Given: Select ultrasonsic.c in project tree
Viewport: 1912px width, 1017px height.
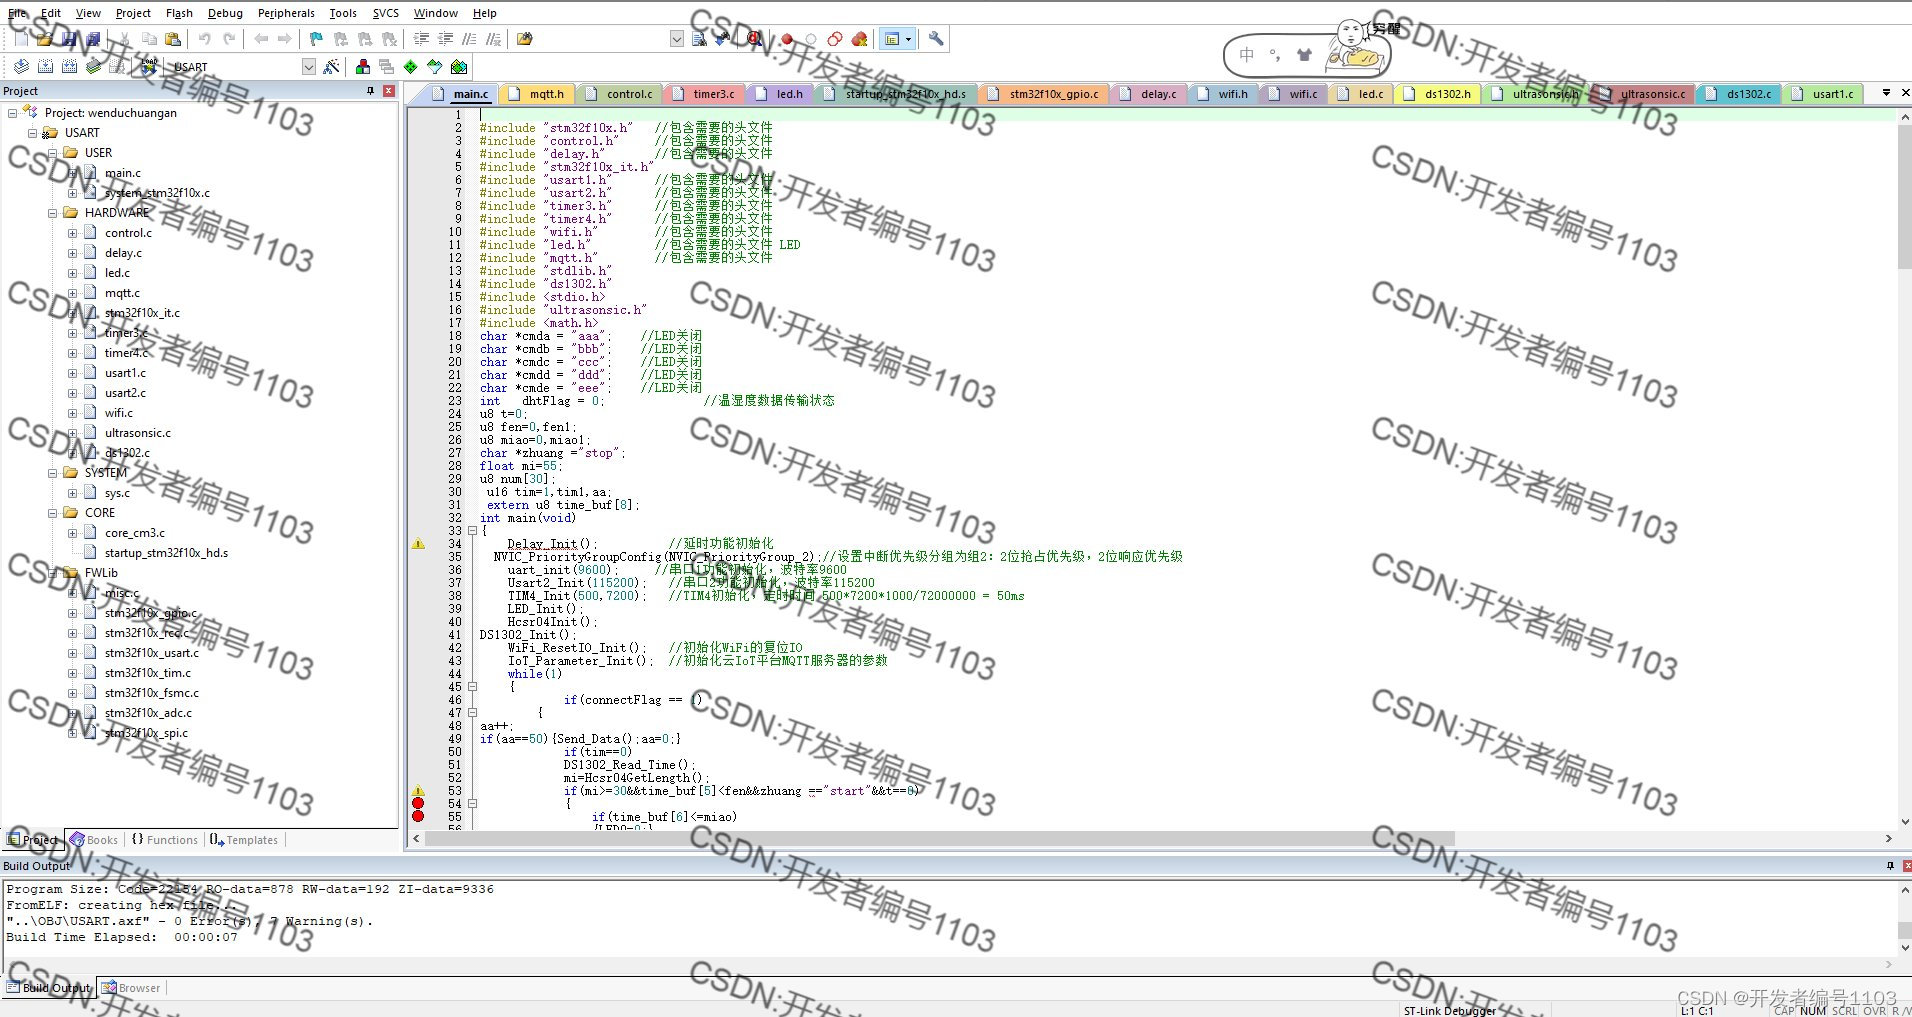Looking at the screenshot, I should point(138,433).
